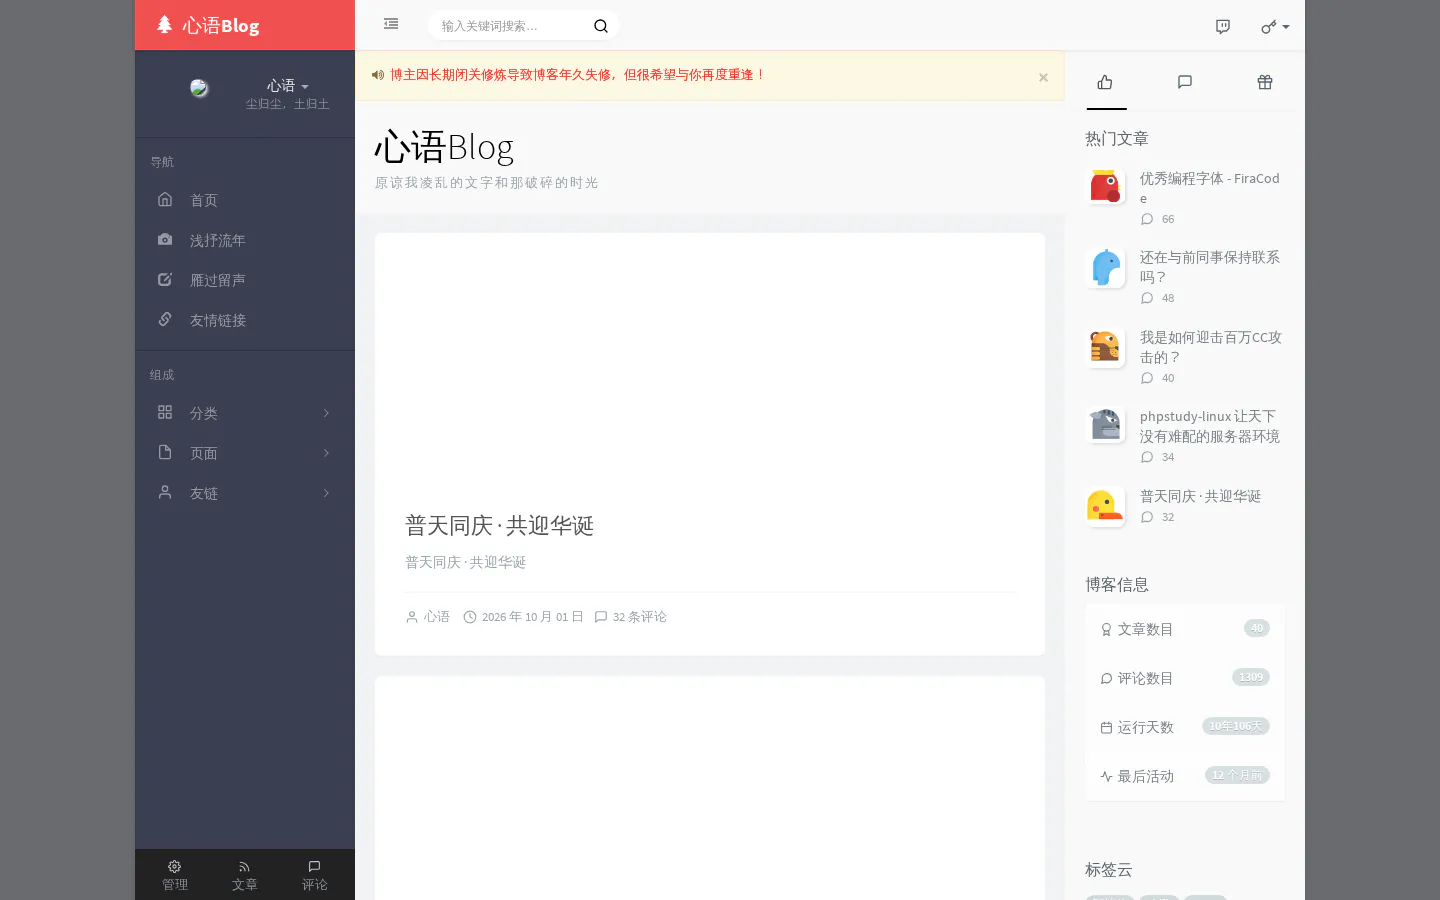This screenshot has height=900, width=1440.
Task: Click the round user avatar in sidebar
Action: coord(199,88)
